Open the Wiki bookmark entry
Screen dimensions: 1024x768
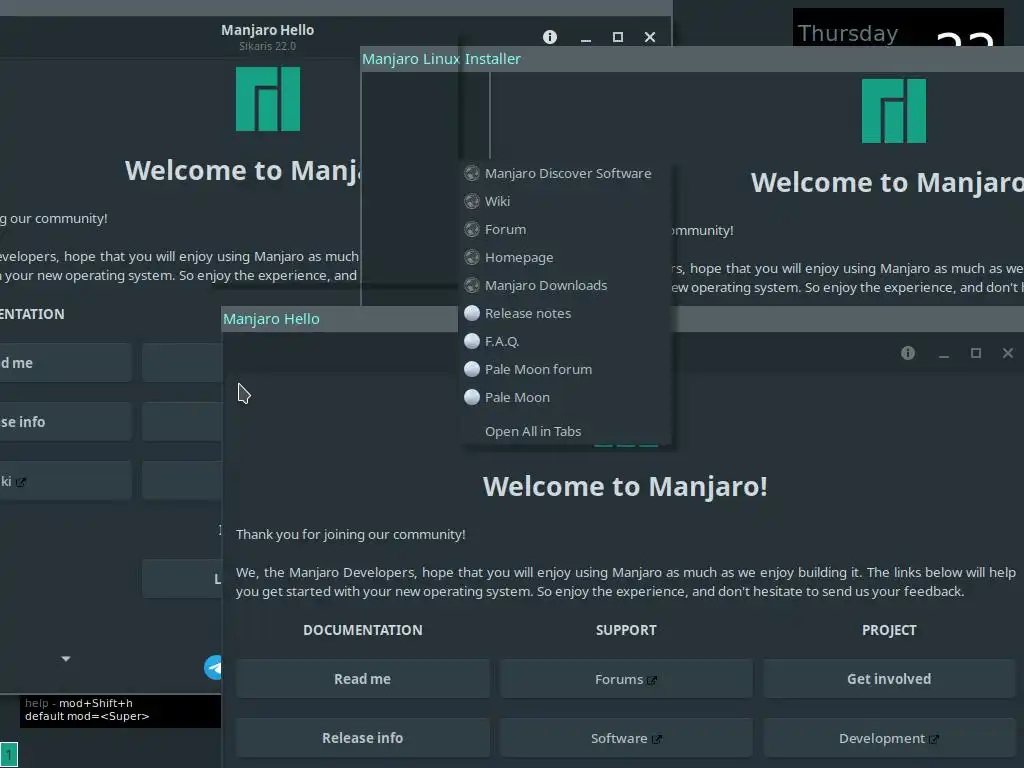pos(566,201)
